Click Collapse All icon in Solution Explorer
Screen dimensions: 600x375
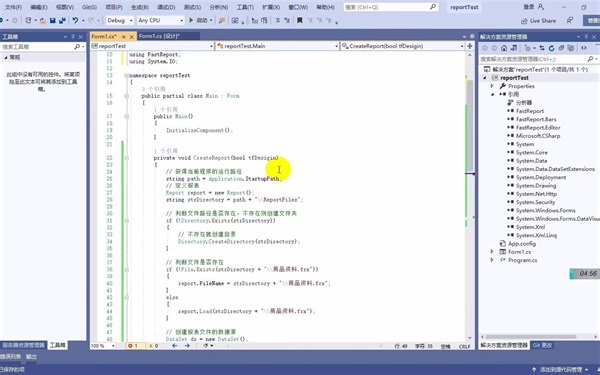(x=561, y=48)
